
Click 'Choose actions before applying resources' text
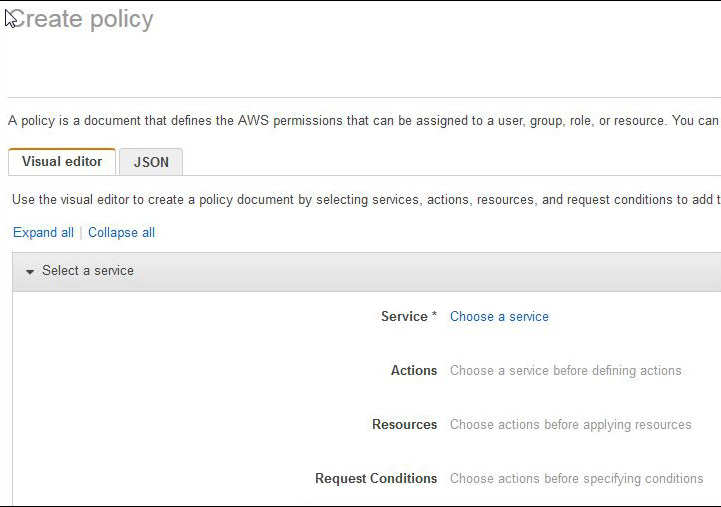pos(570,425)
